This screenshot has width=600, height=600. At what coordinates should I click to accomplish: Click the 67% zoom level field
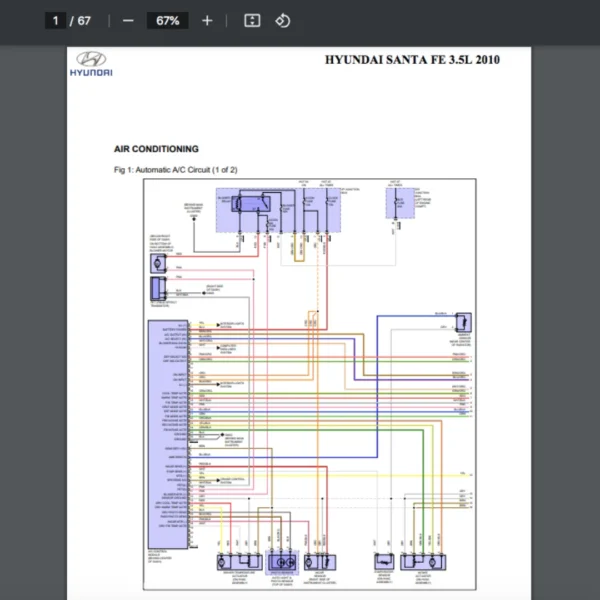tap(167, 20)
